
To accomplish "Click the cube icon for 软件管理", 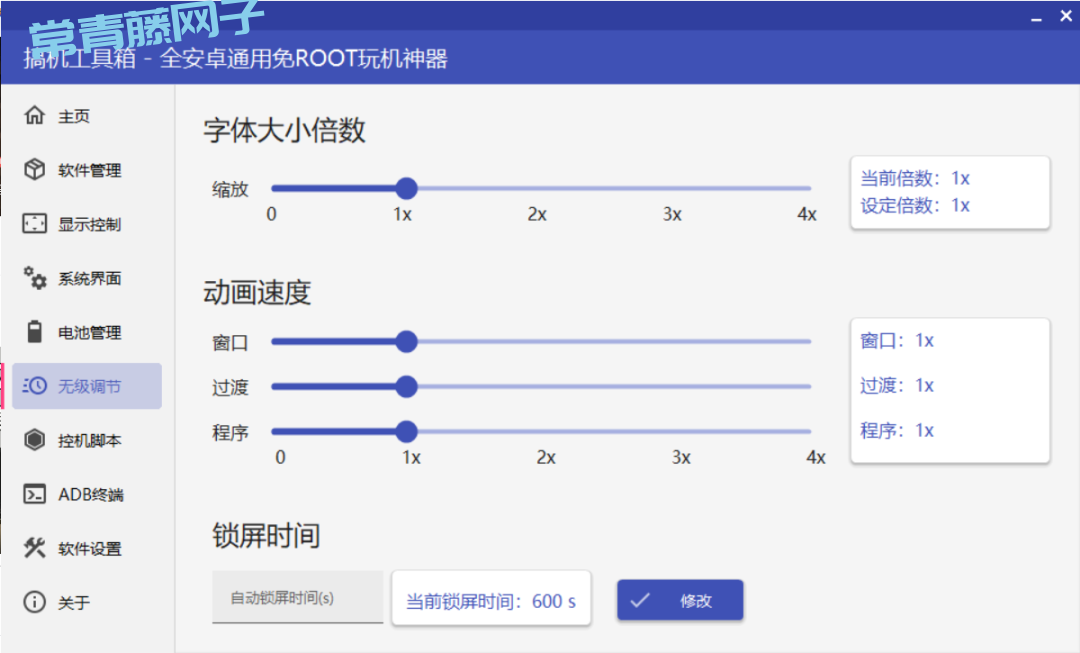I will (x=35, y=170).
